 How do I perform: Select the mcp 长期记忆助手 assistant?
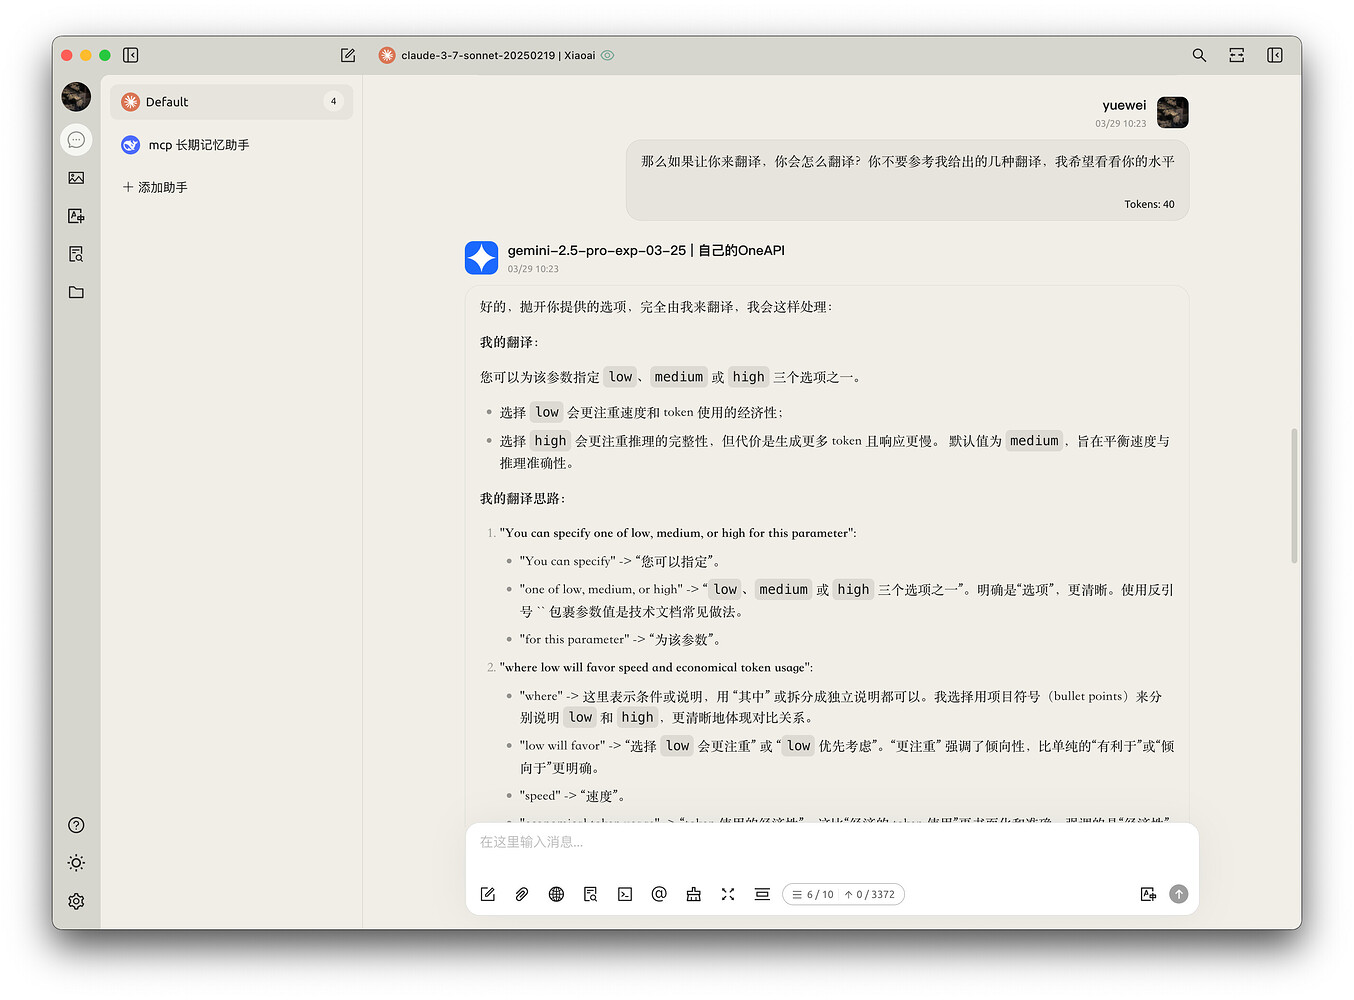click(231, 145)
